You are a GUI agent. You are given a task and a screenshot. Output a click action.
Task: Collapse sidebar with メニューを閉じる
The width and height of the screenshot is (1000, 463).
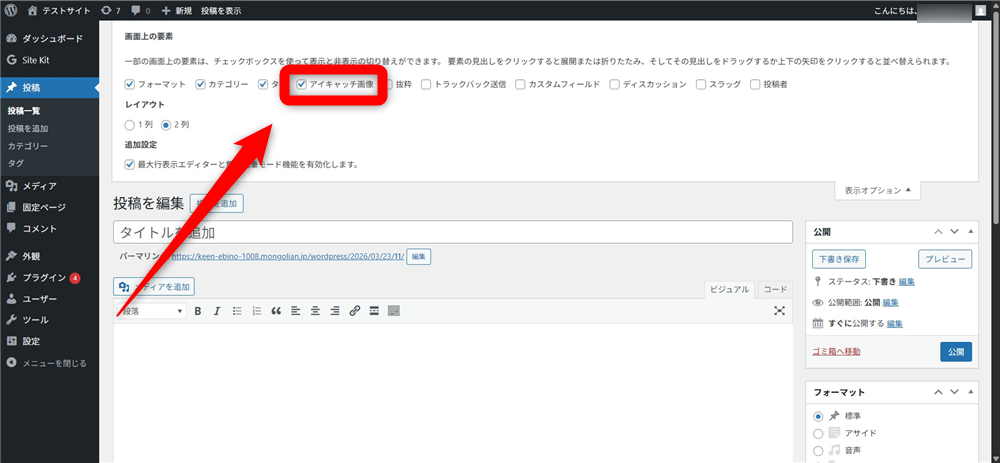pos(50,363)
